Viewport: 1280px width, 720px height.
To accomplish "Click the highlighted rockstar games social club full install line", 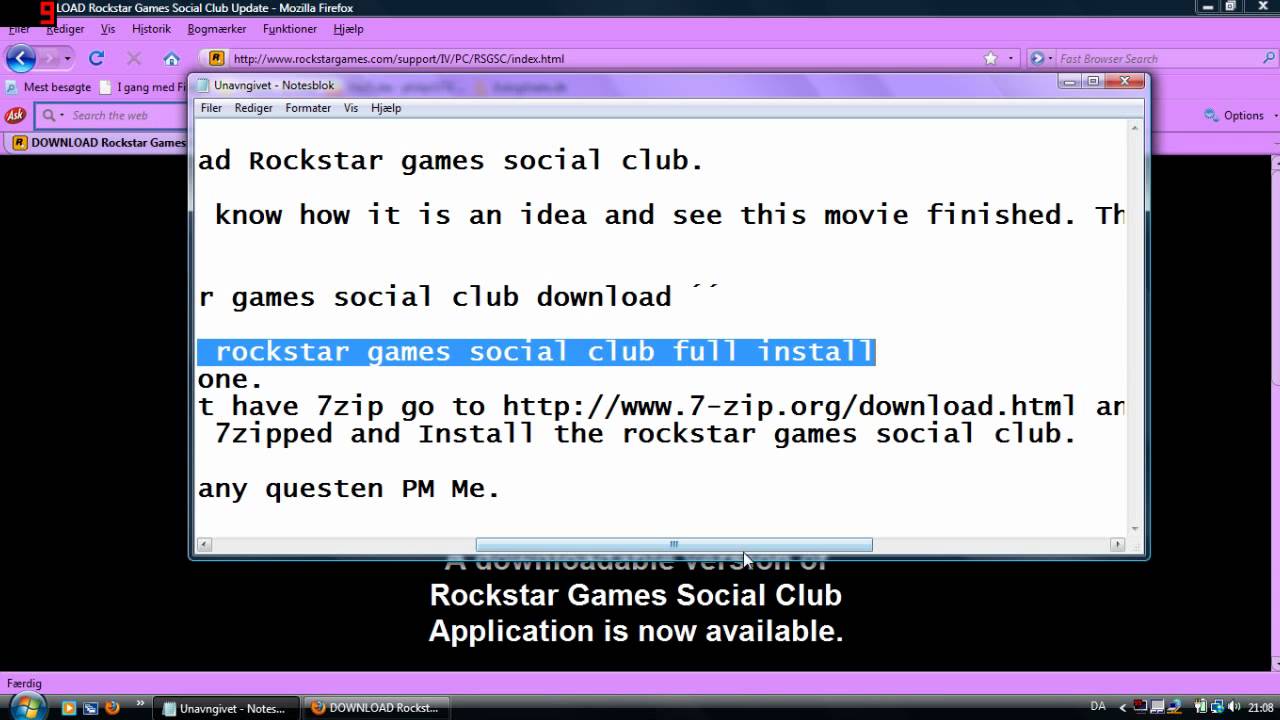I will pyautogui.click(x=536, y=352).
